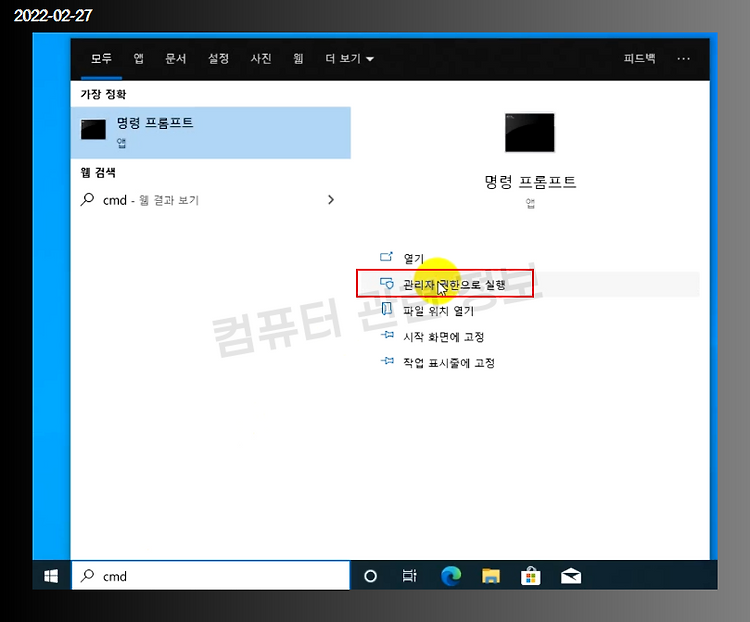The width and height of the screenshot is (750, 622).
Task: Open the 사진 filter tab
Action: pyautogui.click(x=261, y=58)
